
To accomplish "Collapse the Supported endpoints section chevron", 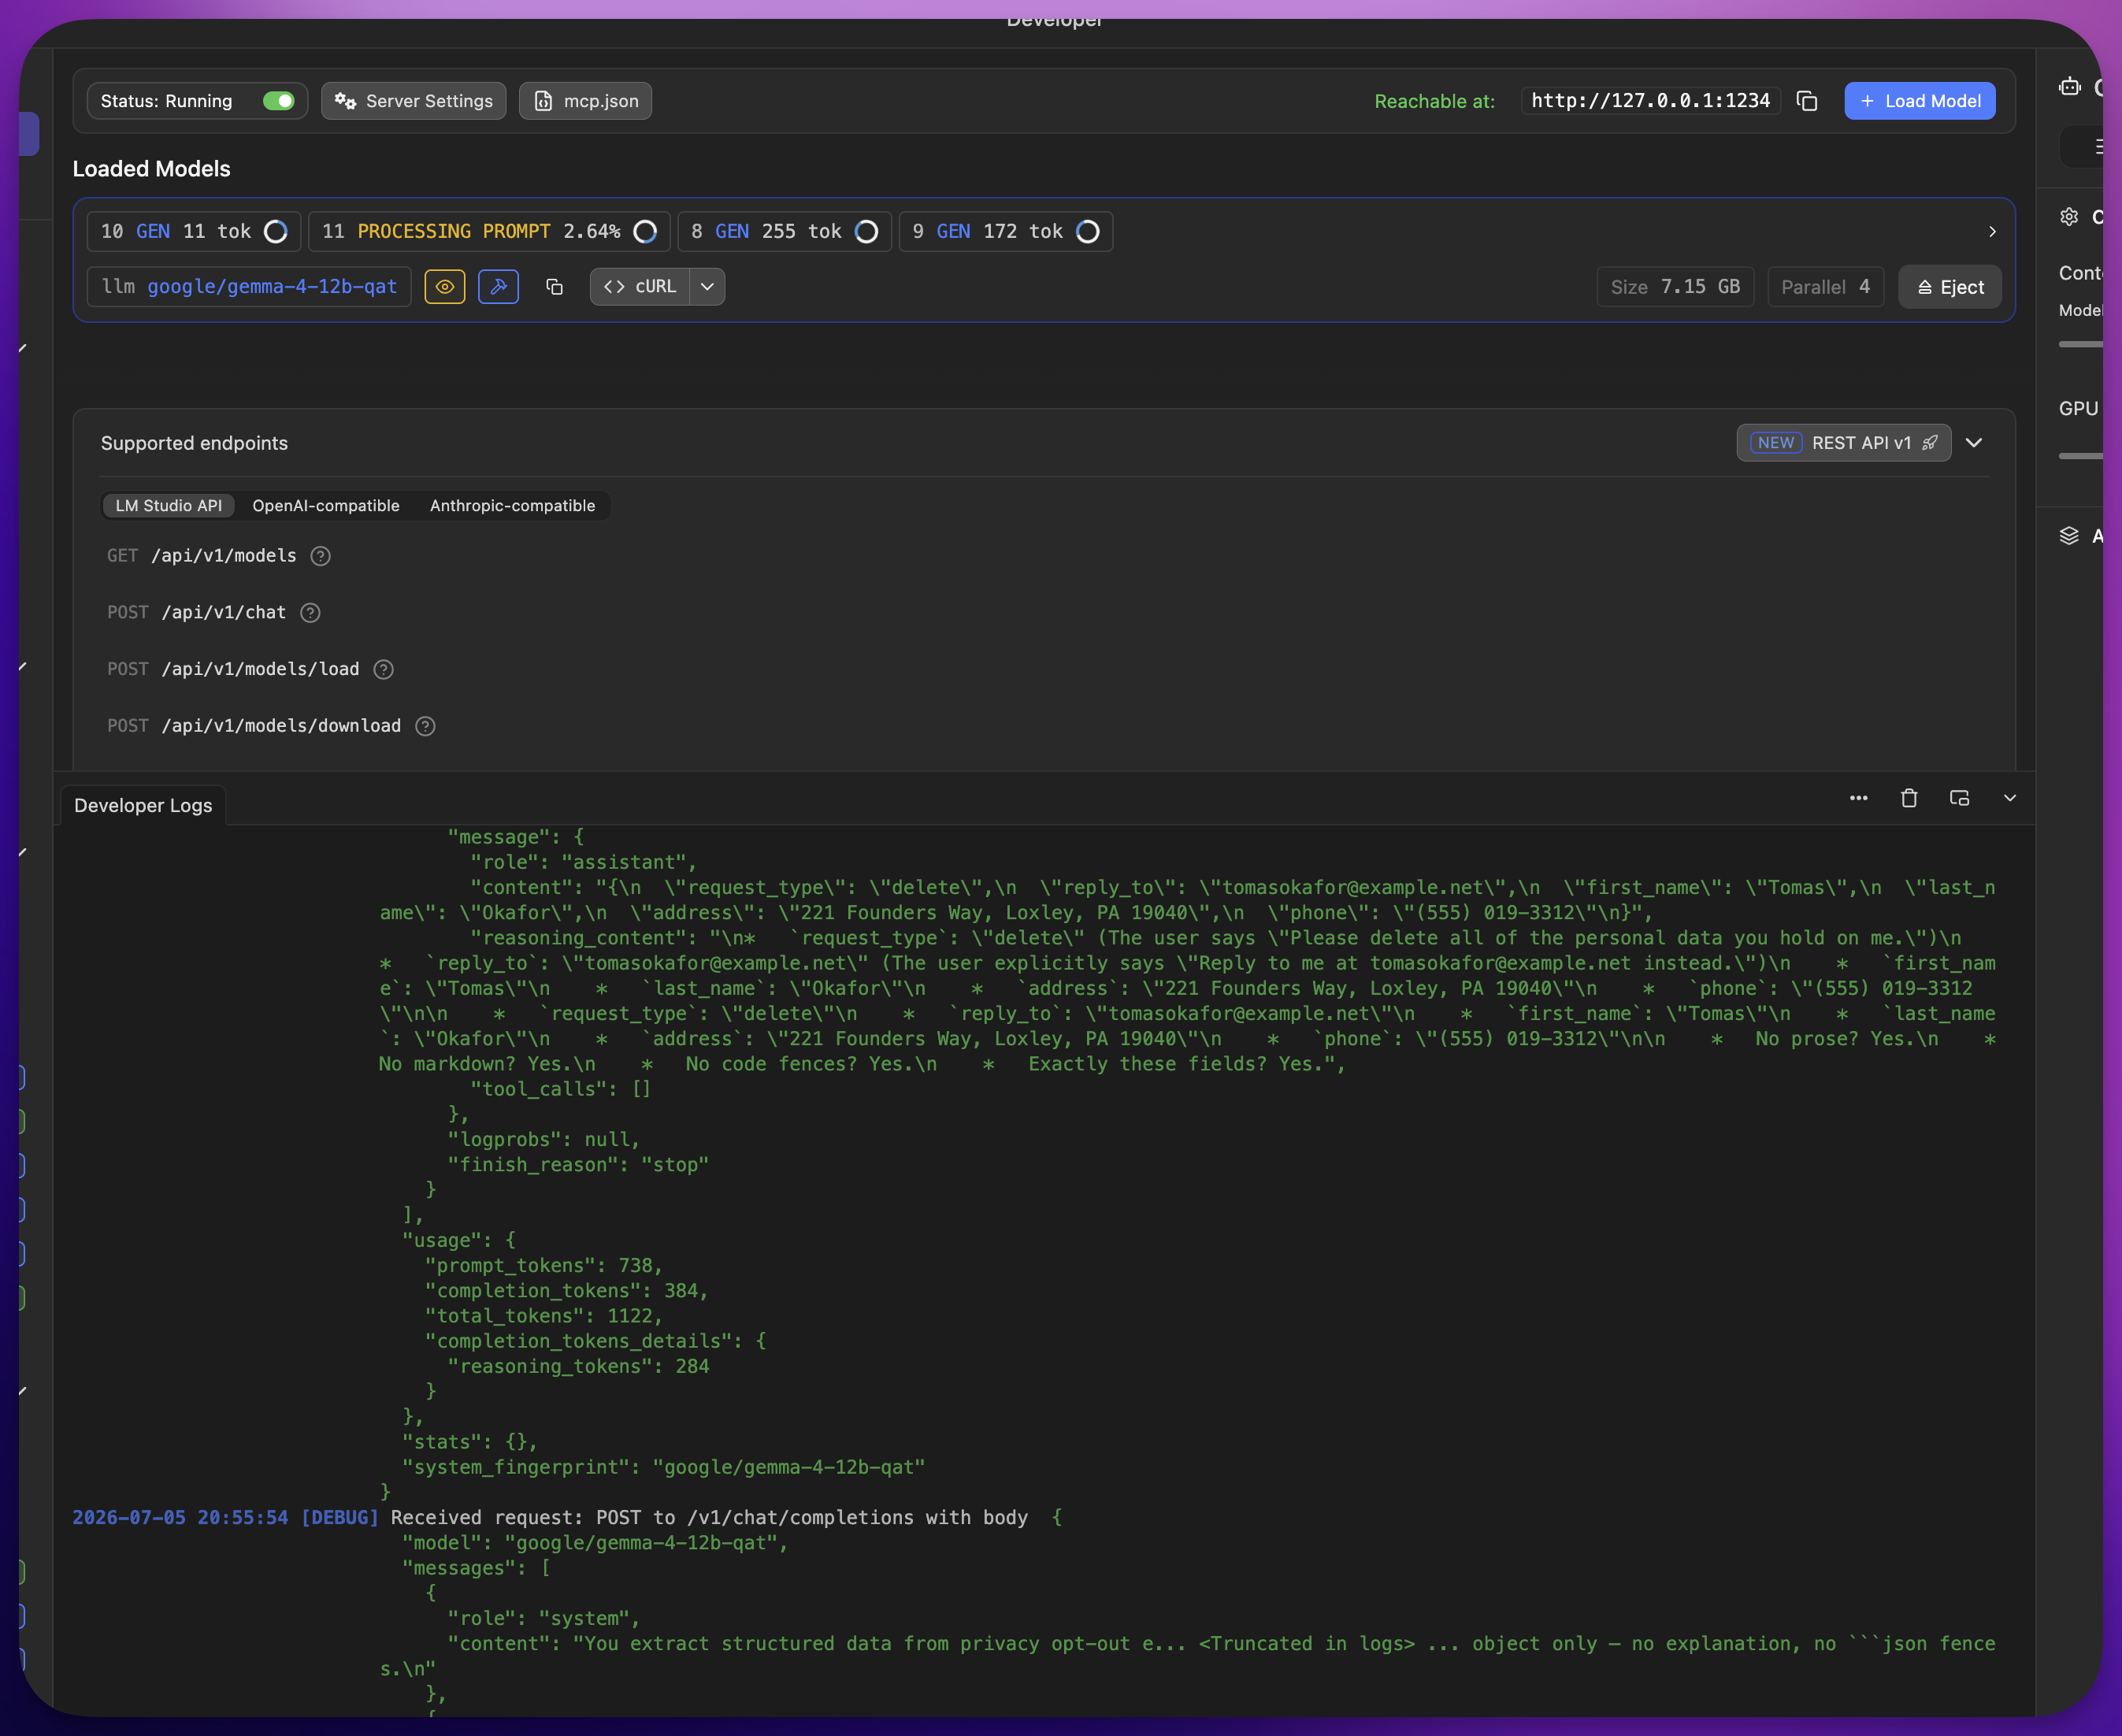I will tap(1973, 443).
